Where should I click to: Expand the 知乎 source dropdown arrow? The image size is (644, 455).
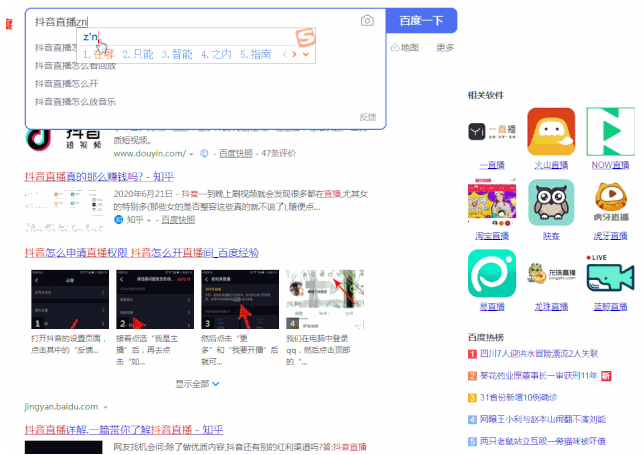[148, 221]
